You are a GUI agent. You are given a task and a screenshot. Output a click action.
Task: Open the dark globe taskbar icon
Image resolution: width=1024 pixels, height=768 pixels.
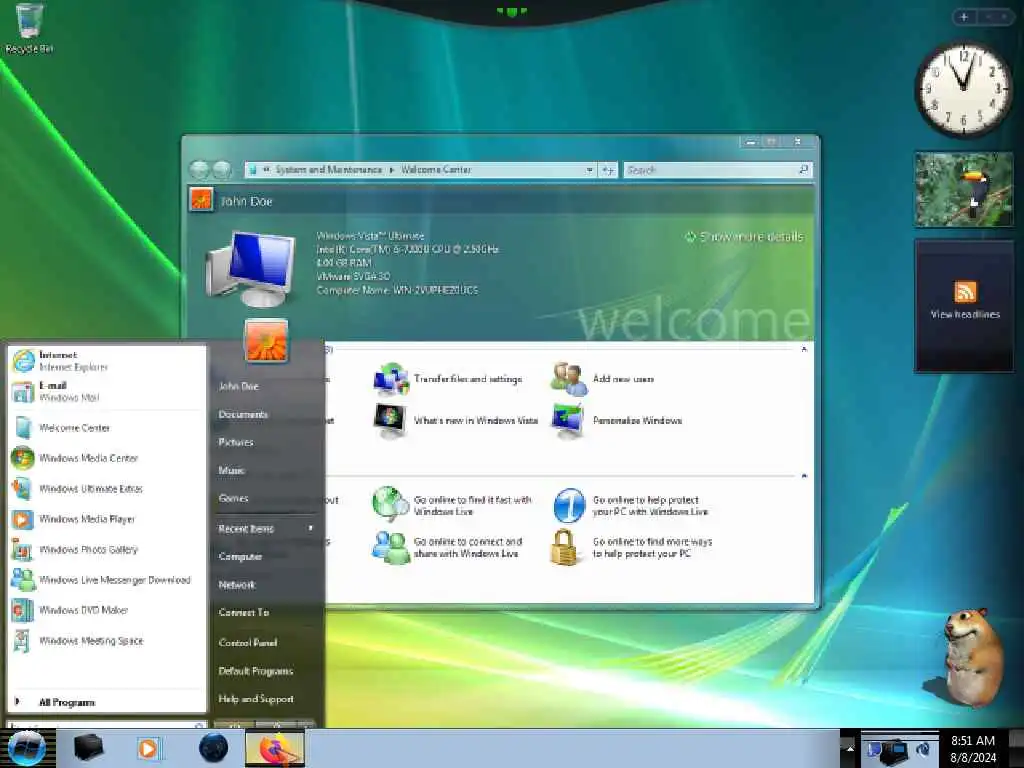tap(213, 748)
